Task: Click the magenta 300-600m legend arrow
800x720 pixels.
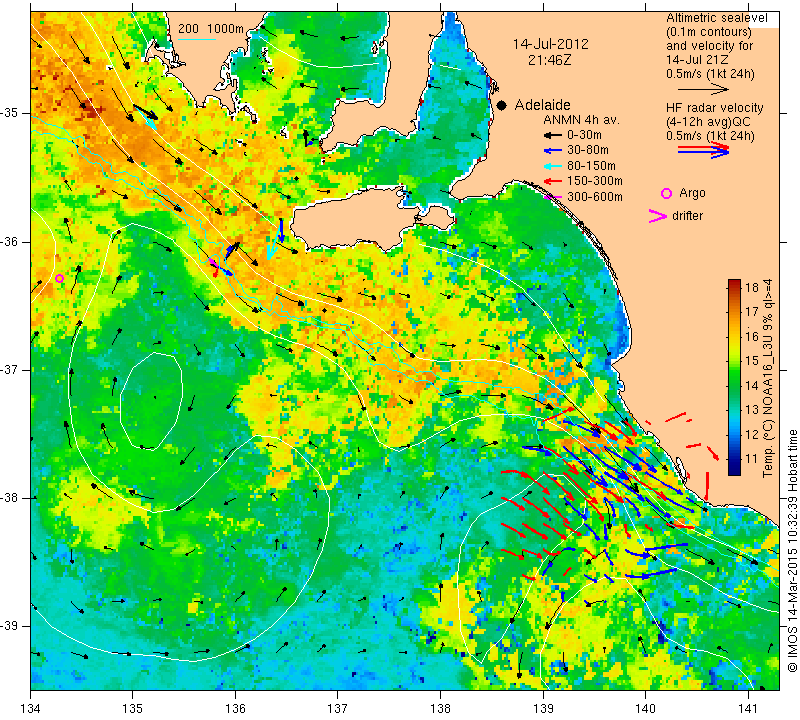Action: [x=552, y=196]
